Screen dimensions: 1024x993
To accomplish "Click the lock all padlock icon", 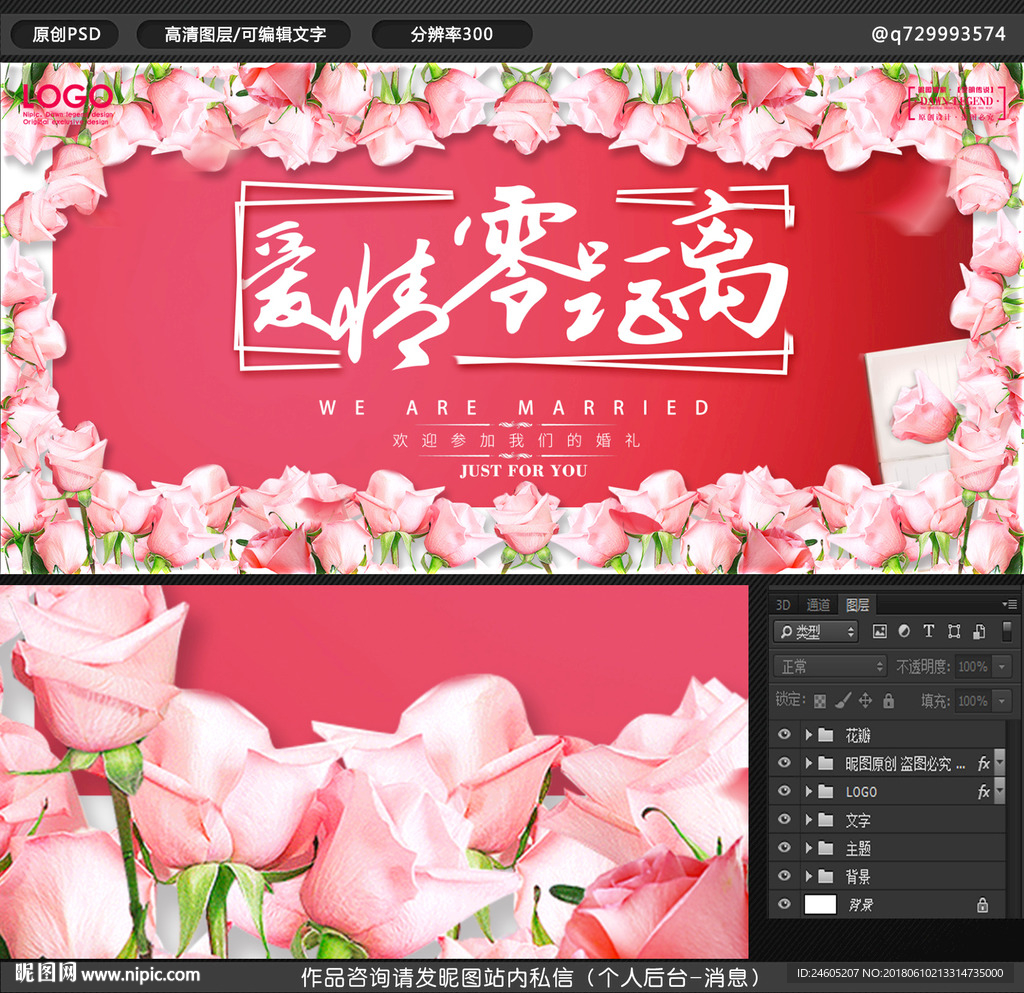I will pyautogui.click(x=888, y=700).
